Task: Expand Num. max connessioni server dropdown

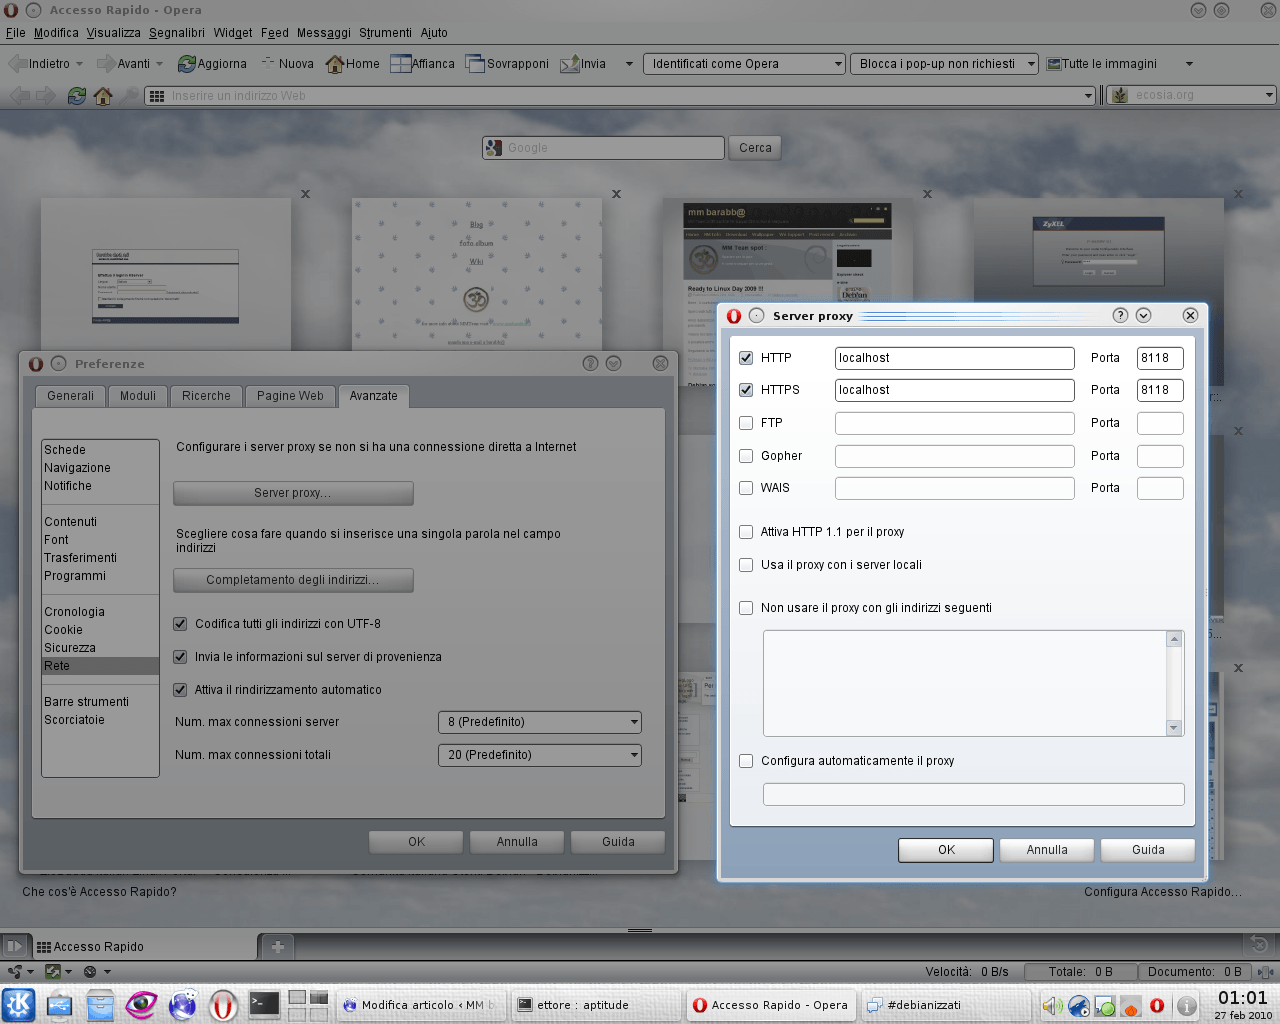Action: (x=539, y=722)
